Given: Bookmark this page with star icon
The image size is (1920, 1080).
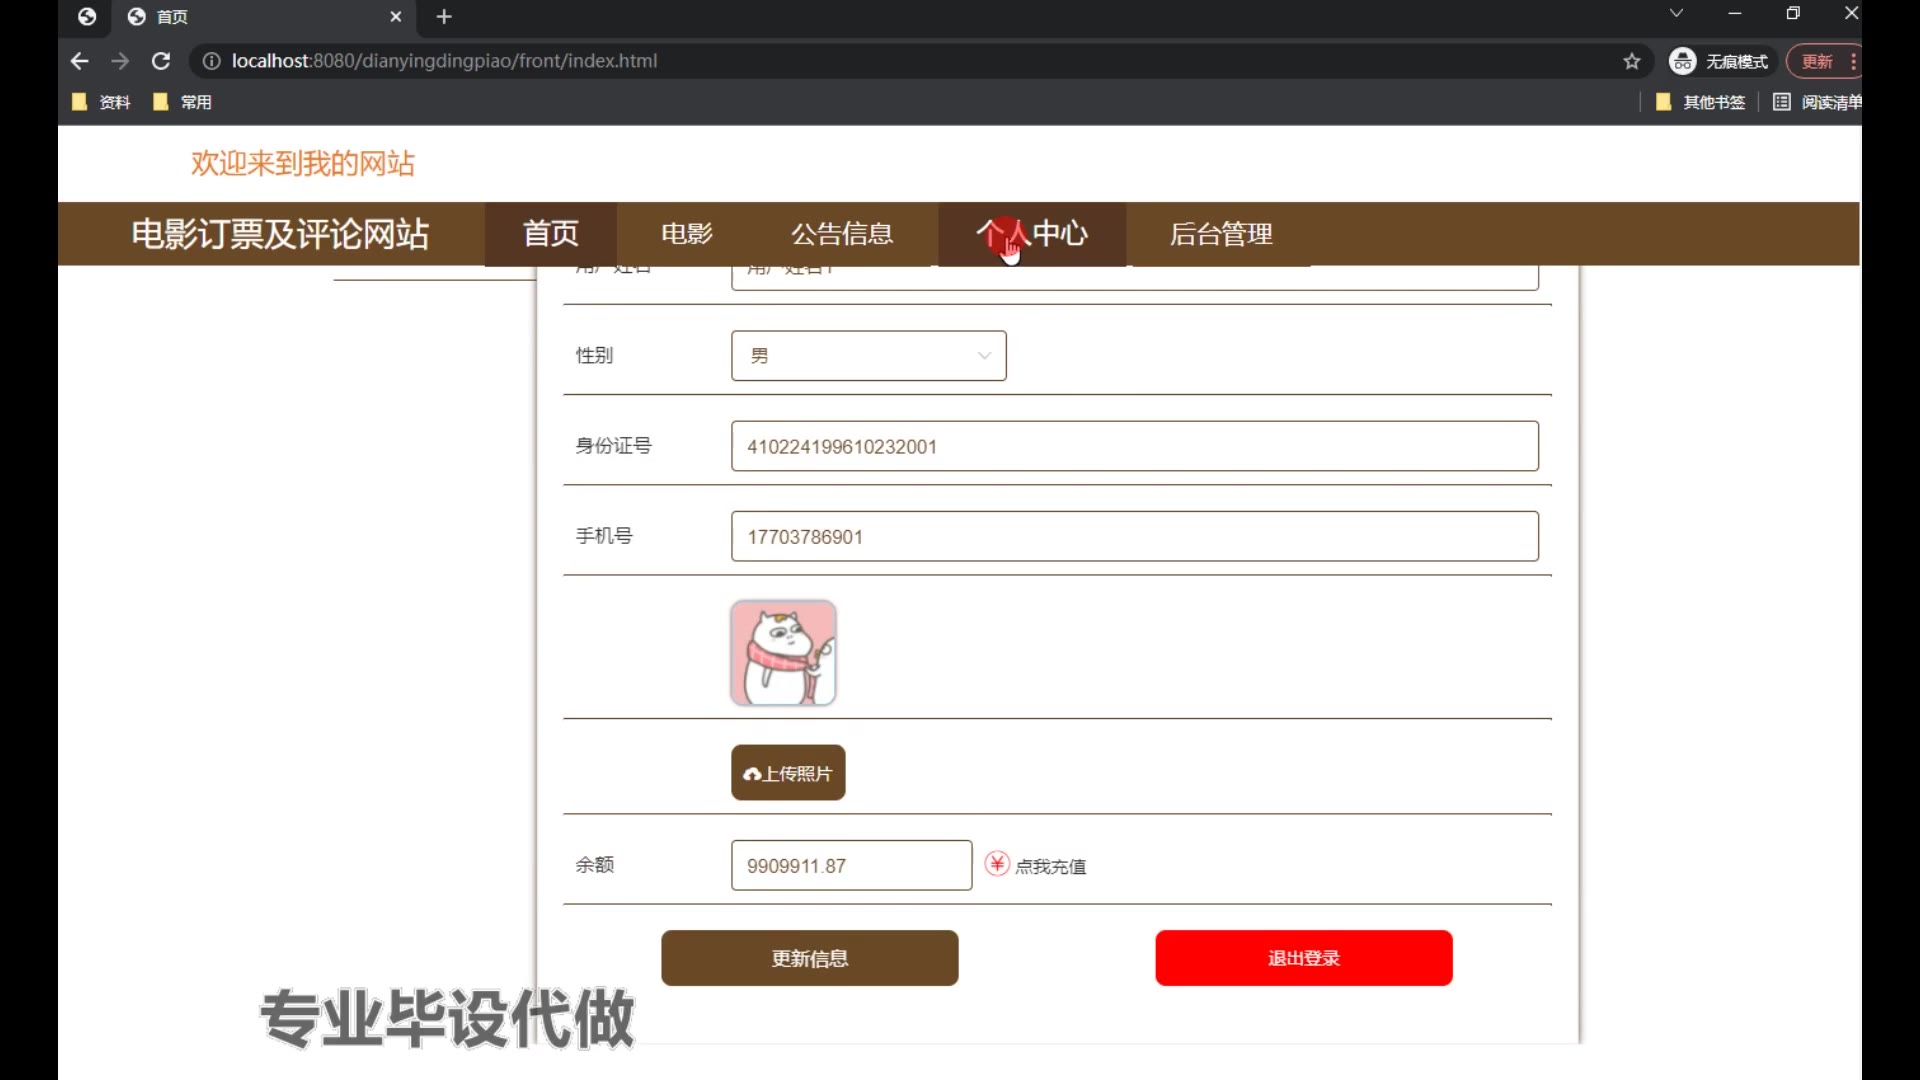Looking at the screenshot, I should click(x=1632, y=61).
